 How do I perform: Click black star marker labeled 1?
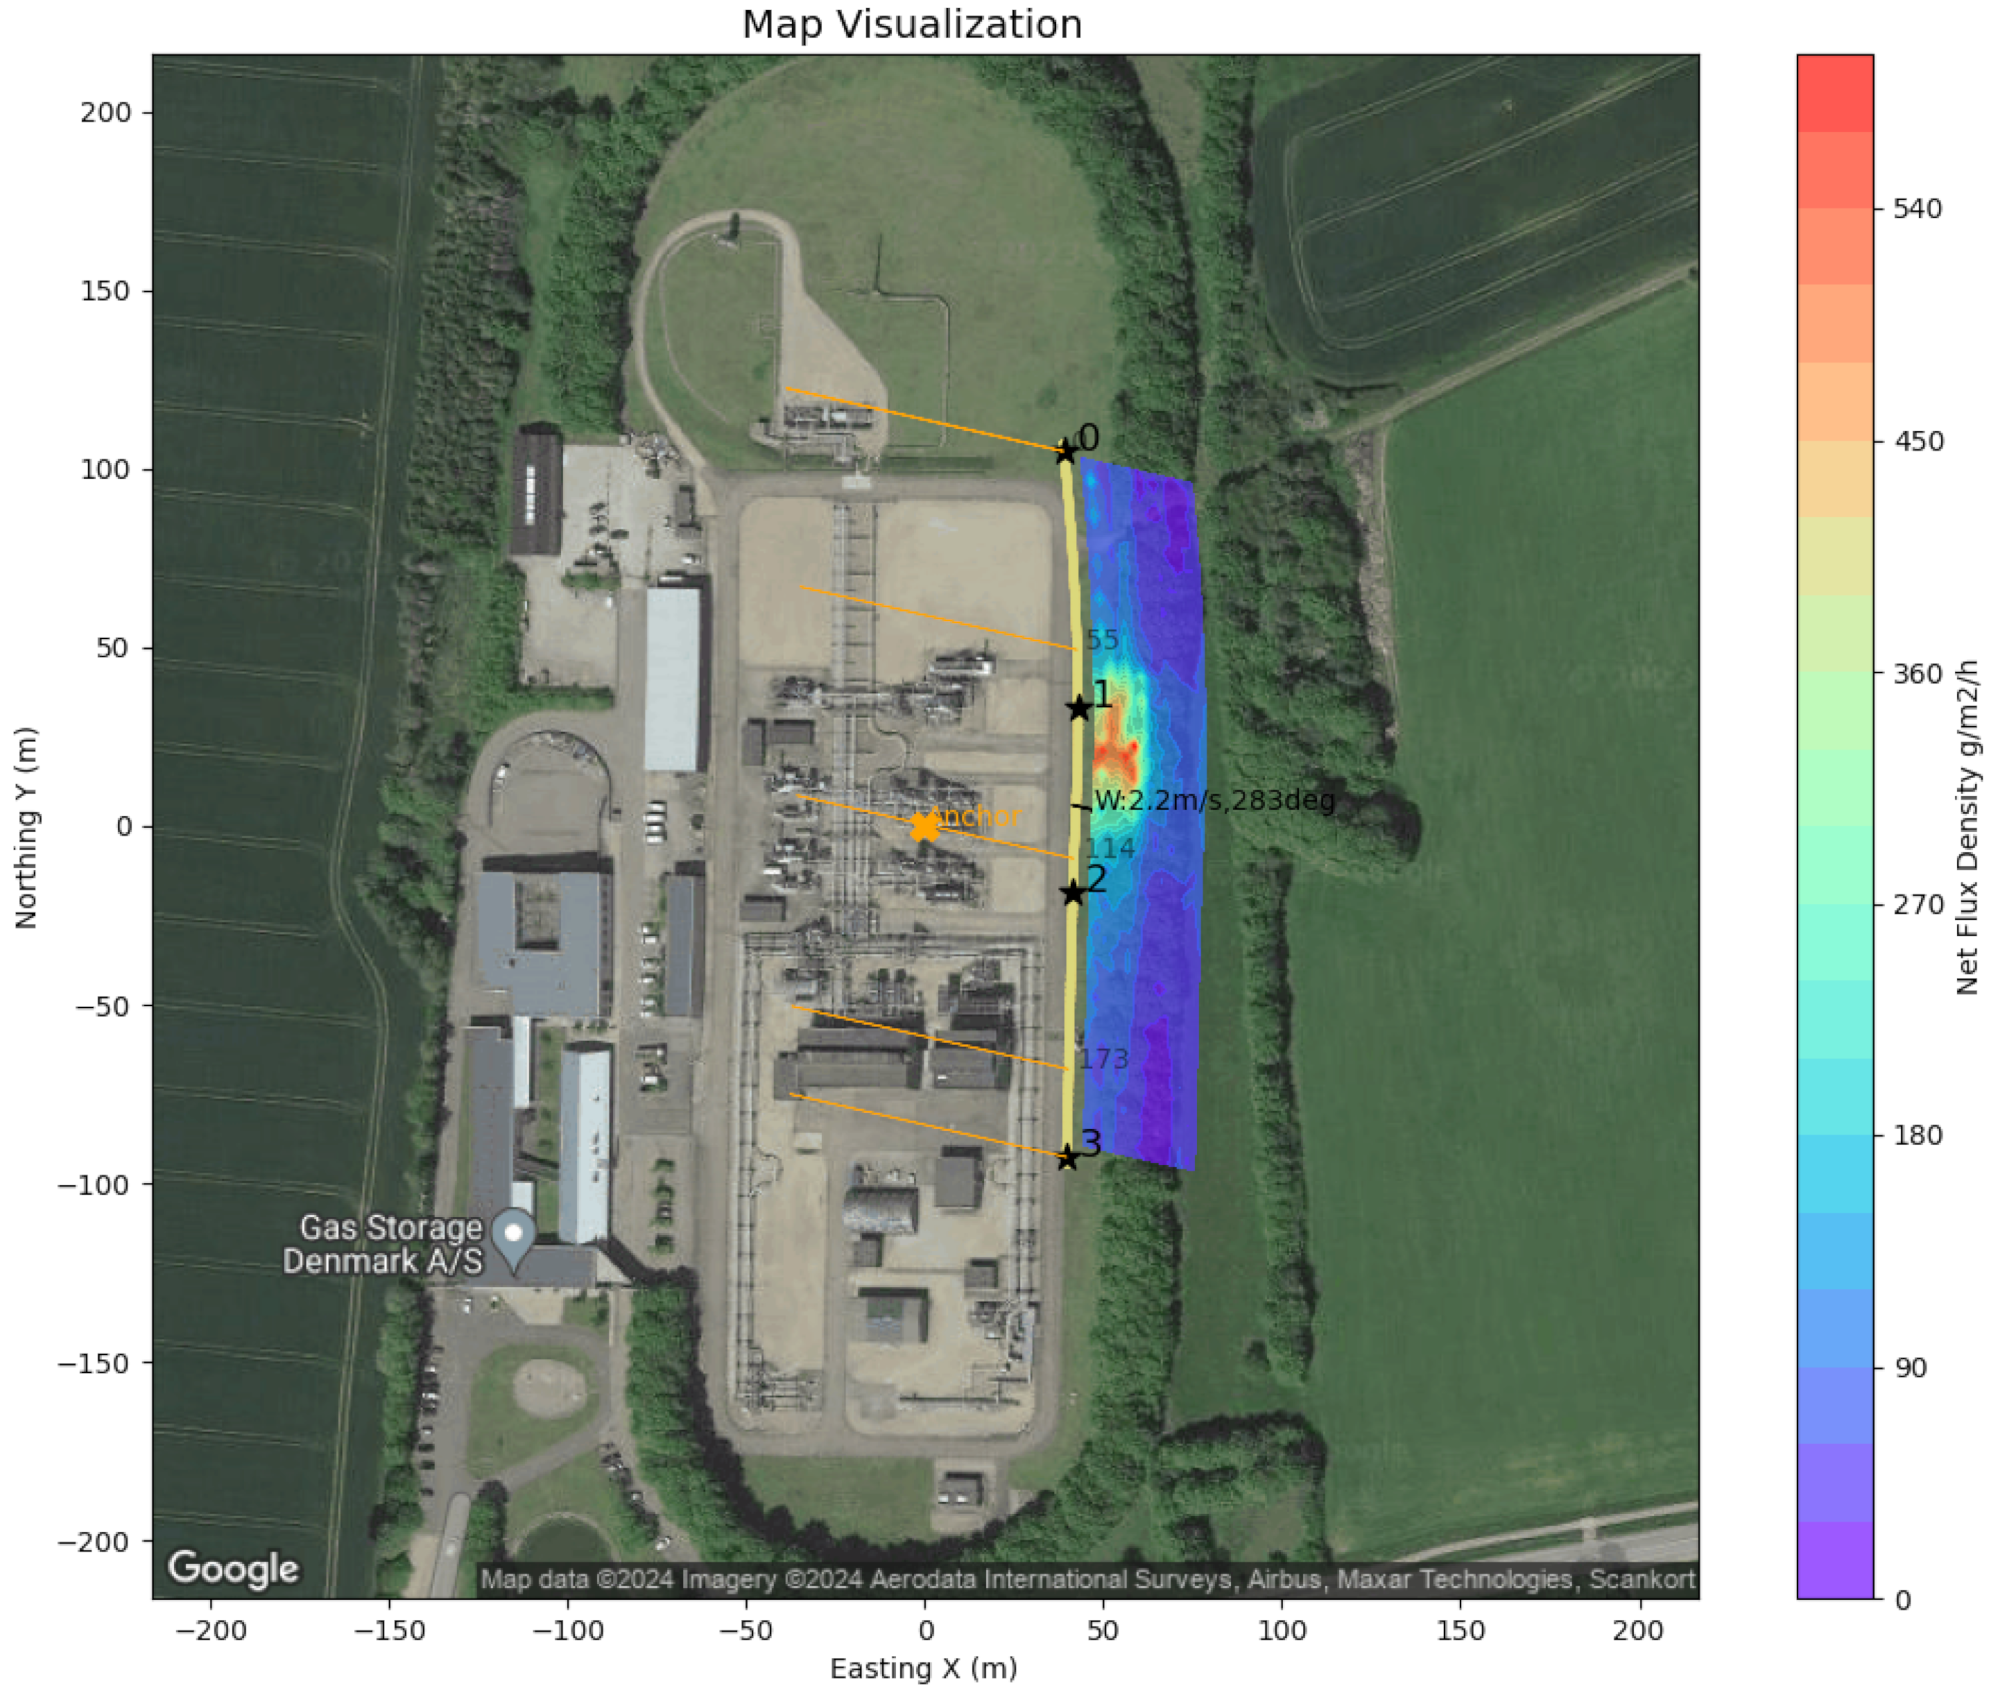coord(1078,708)
